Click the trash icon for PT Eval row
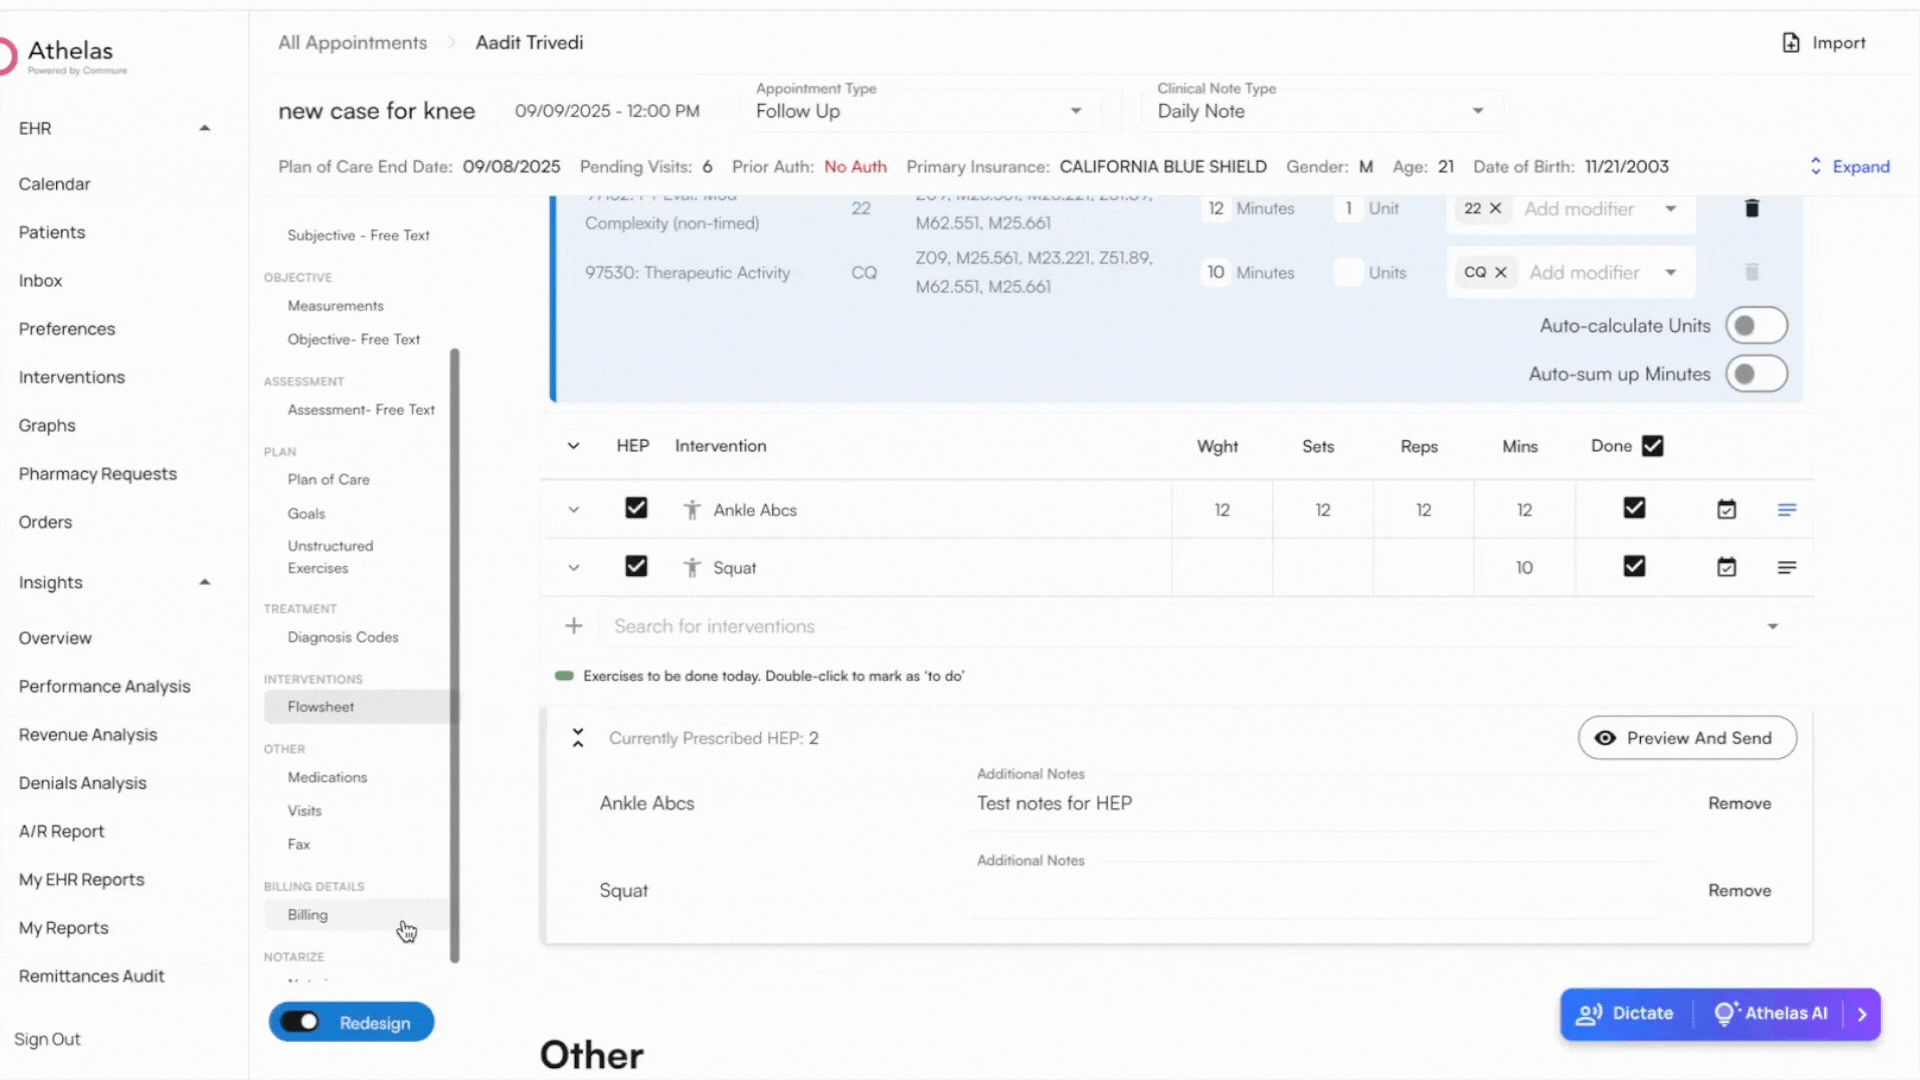1920x1080 pixels. click(1751, 208)
